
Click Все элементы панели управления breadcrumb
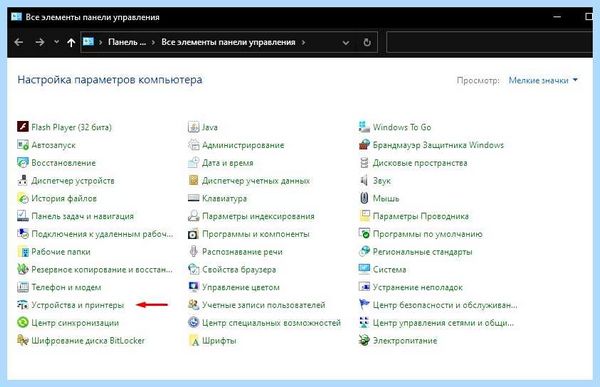point(228,42)
